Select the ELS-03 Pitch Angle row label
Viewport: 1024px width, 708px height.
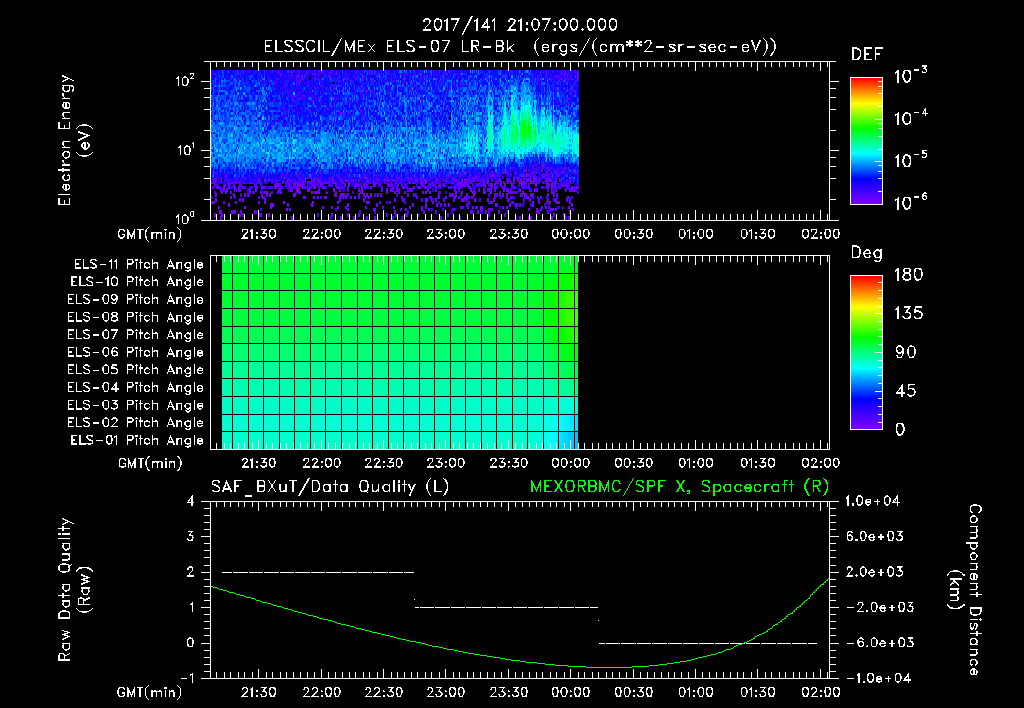click(x=136, y=405)
